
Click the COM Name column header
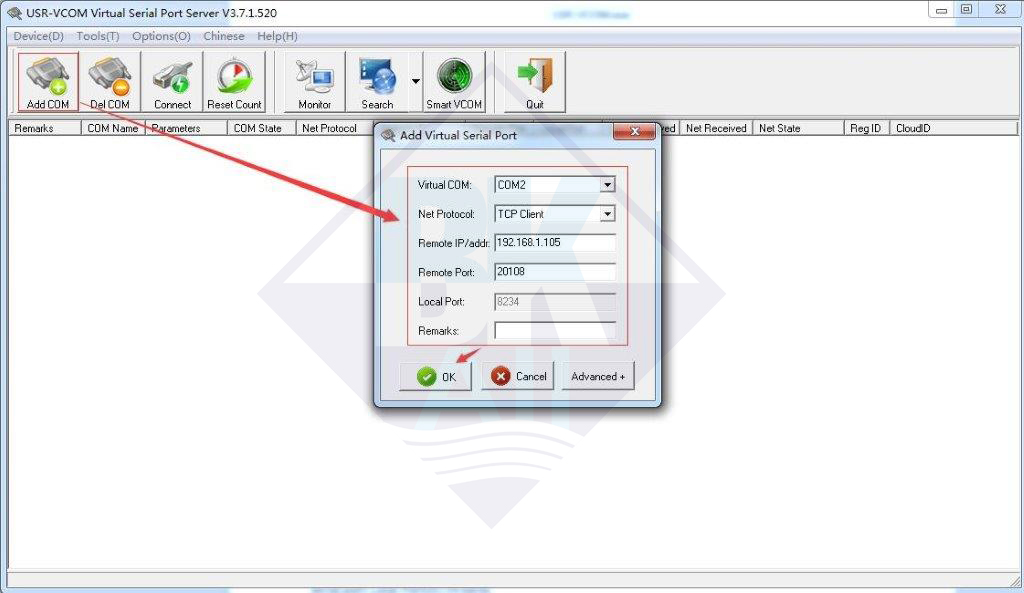coord(112,128)
